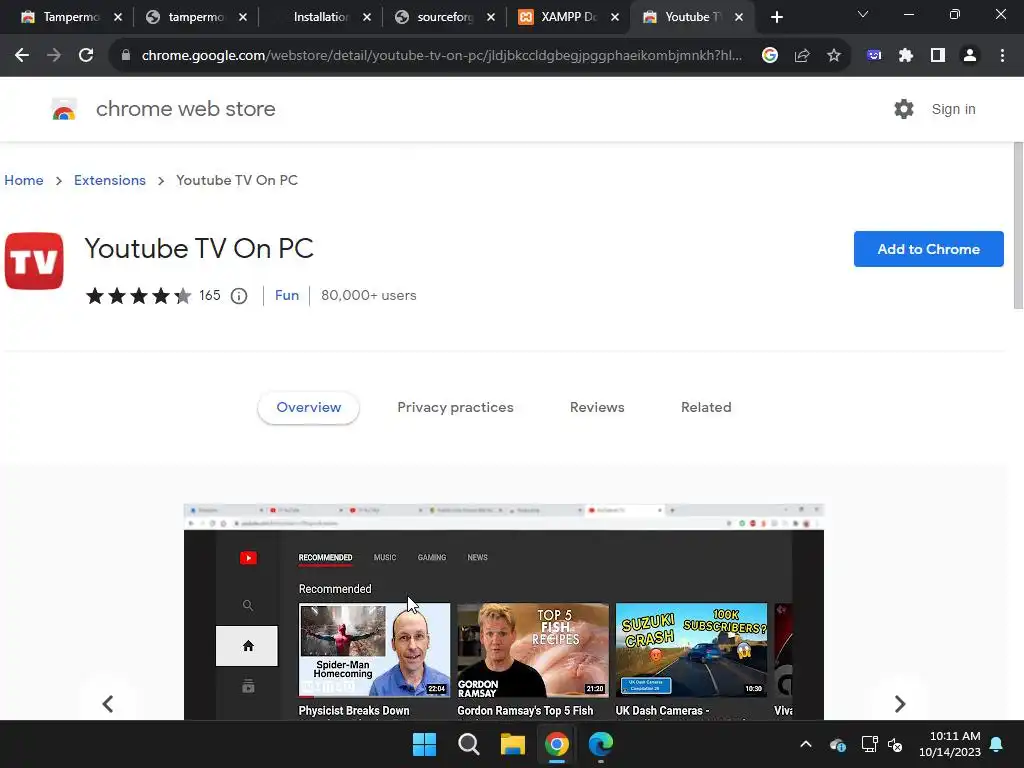Click the Chrome taskbar icon
The image size is (1024, 768).
557,744
